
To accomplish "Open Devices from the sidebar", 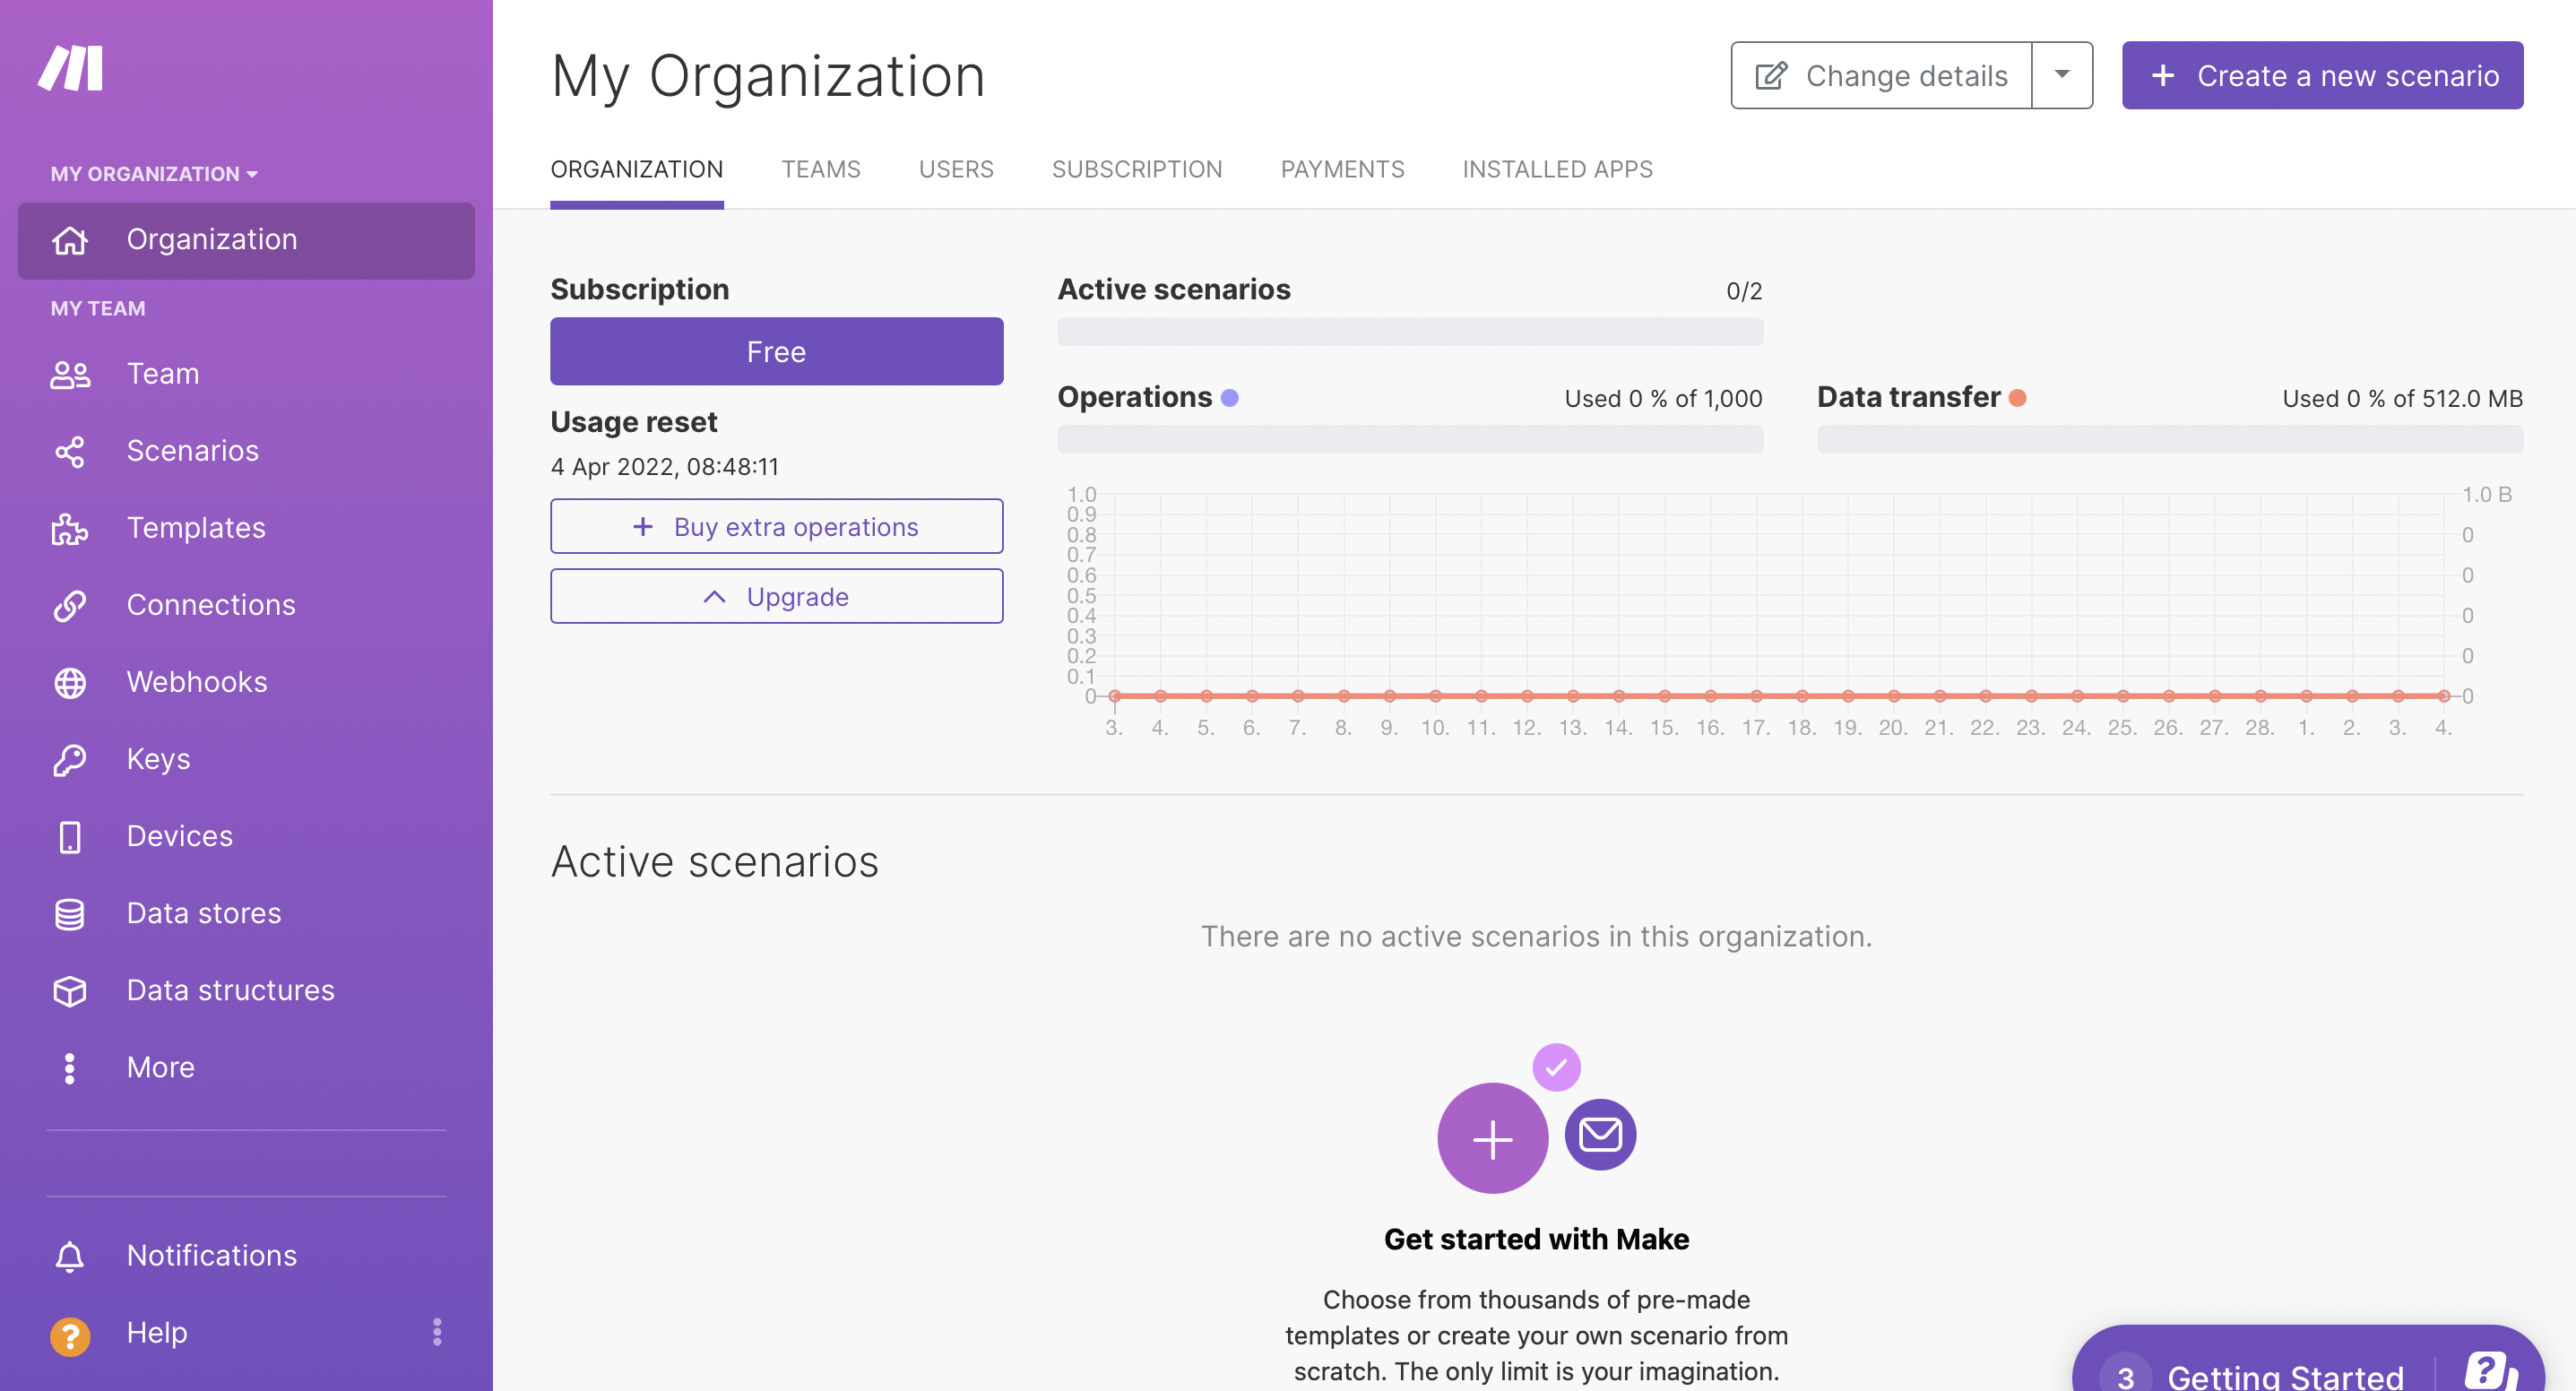I will [179, 836].
